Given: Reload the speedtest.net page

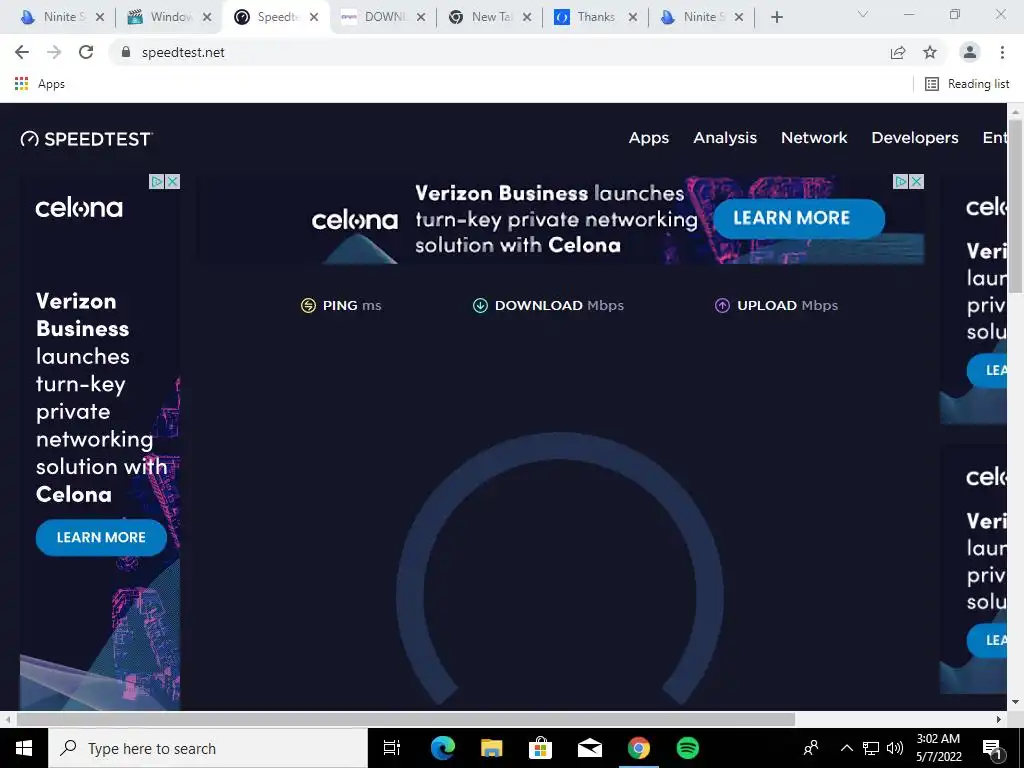Looking at the screenshot, I should click(x=86, y=52).
